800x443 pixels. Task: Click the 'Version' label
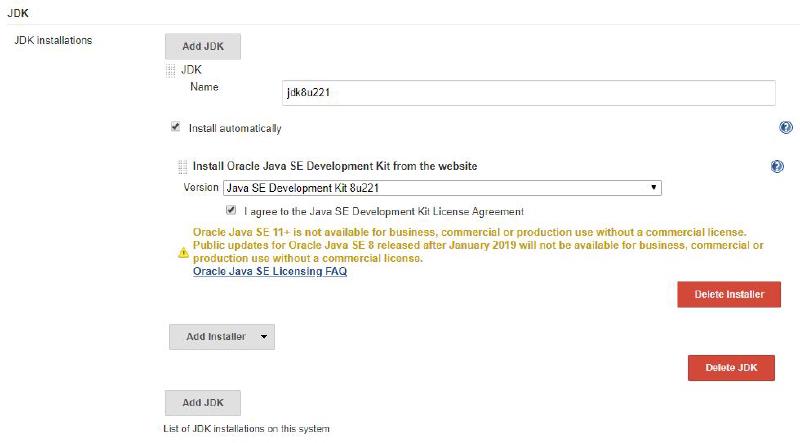[201, 187]
